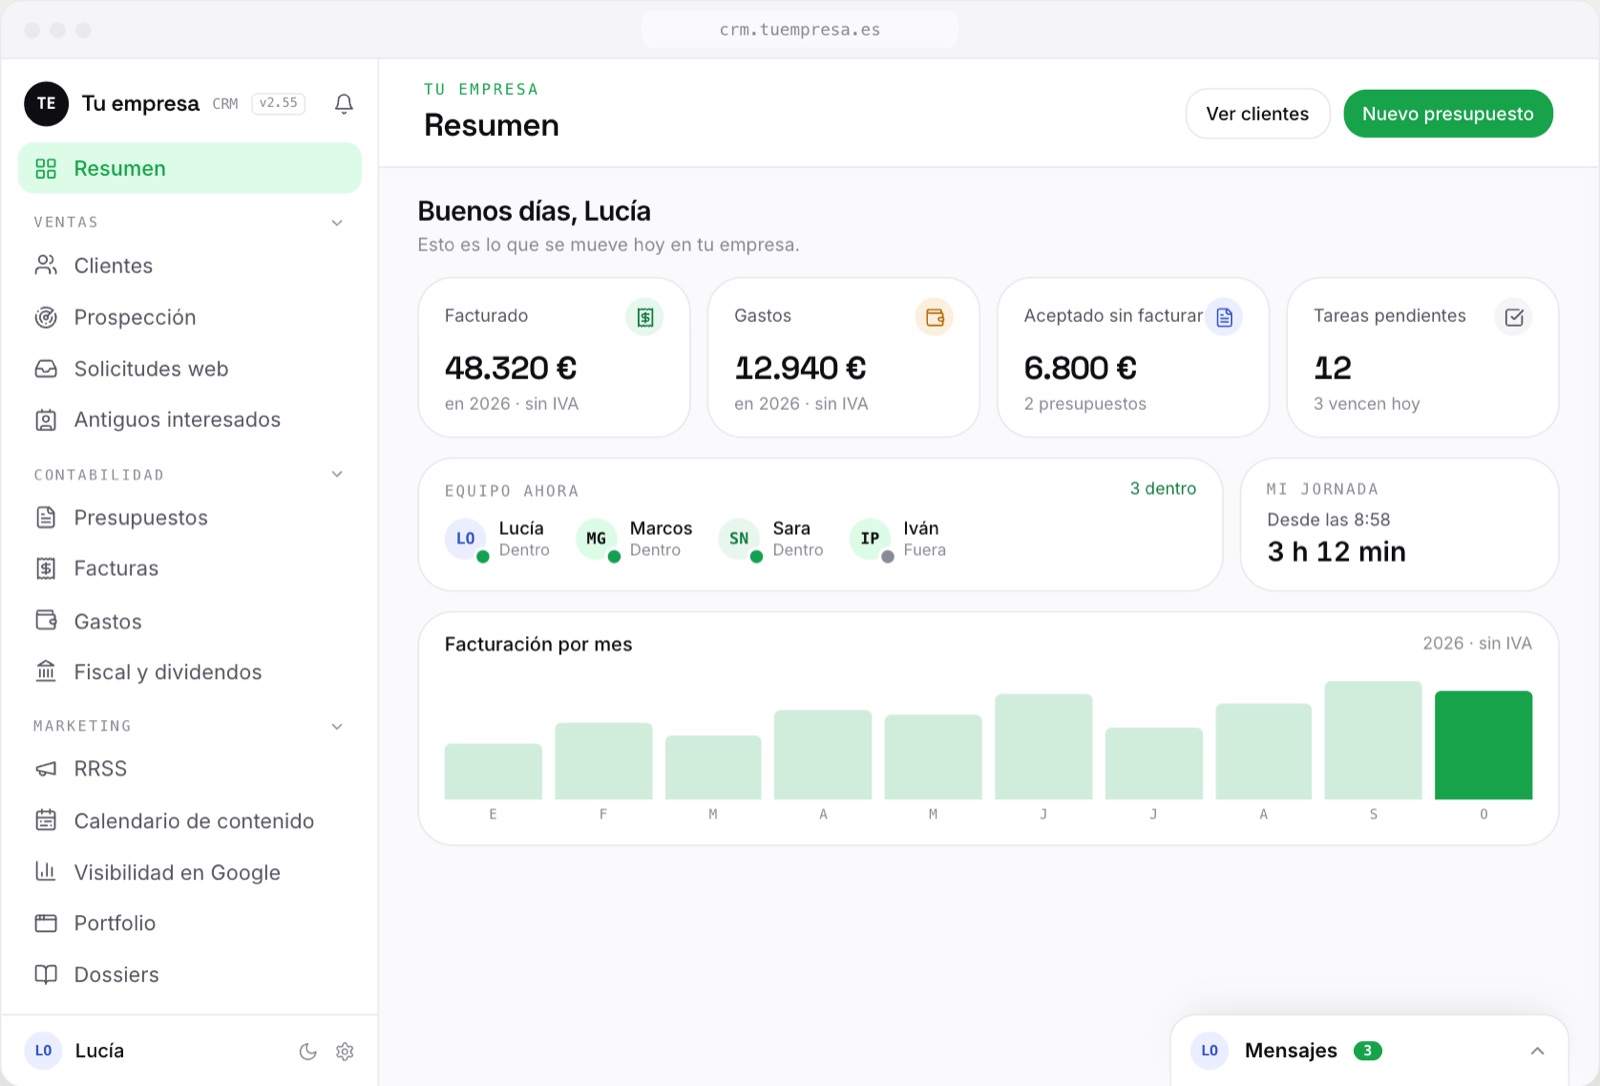
Task: Select the September bar in chart
Action: click(x=1373, y=740)
